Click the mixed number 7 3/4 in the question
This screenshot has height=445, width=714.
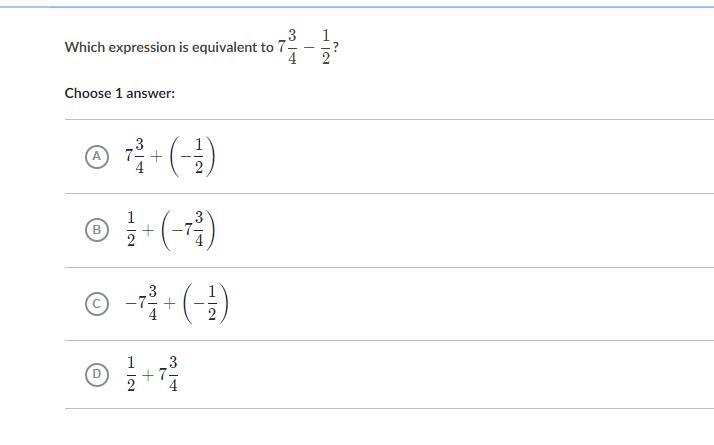(x=288, y=47)
